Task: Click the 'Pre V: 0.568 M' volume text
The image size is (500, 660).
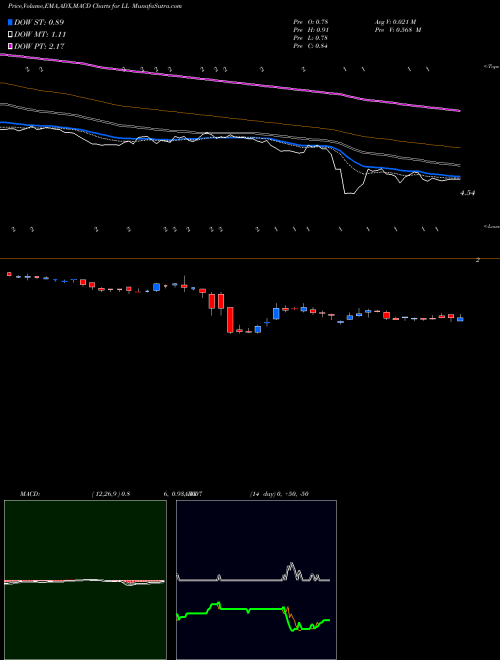Action: [398, 30]
